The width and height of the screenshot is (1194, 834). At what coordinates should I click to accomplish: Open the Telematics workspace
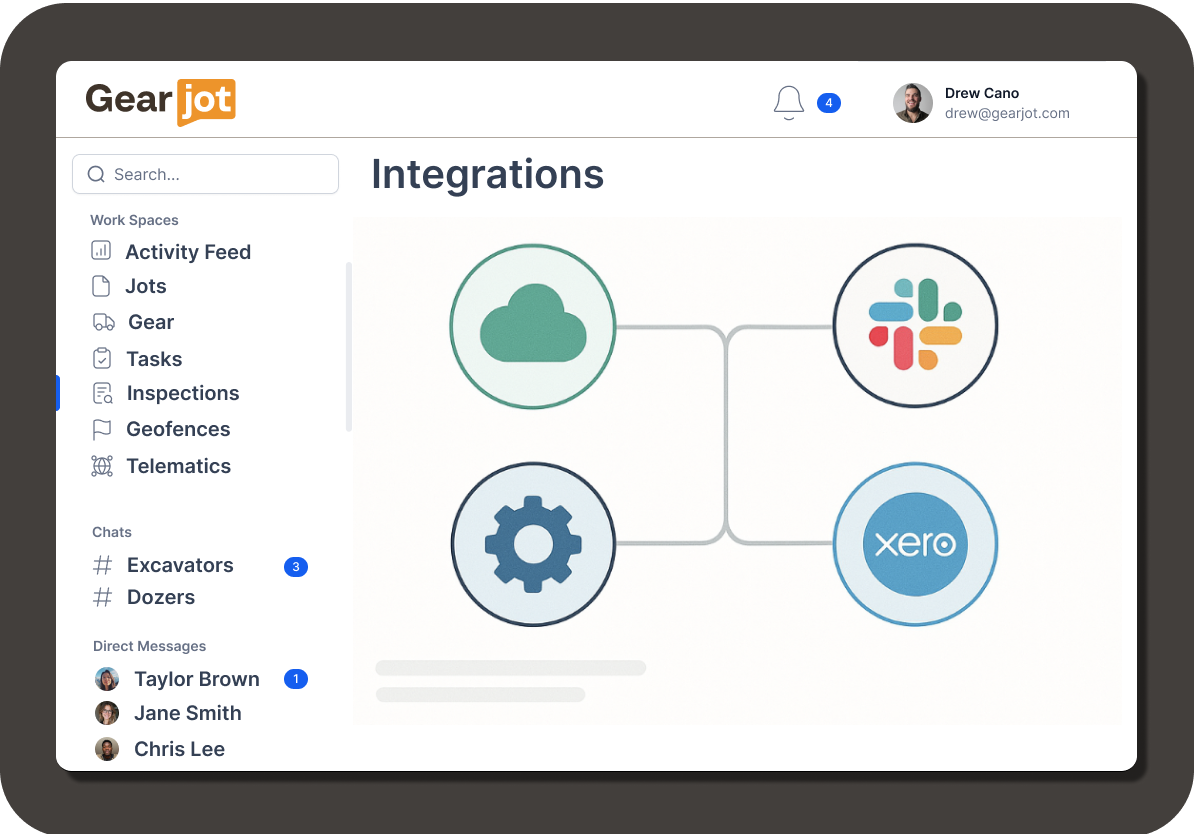click(x=178, y=466)
